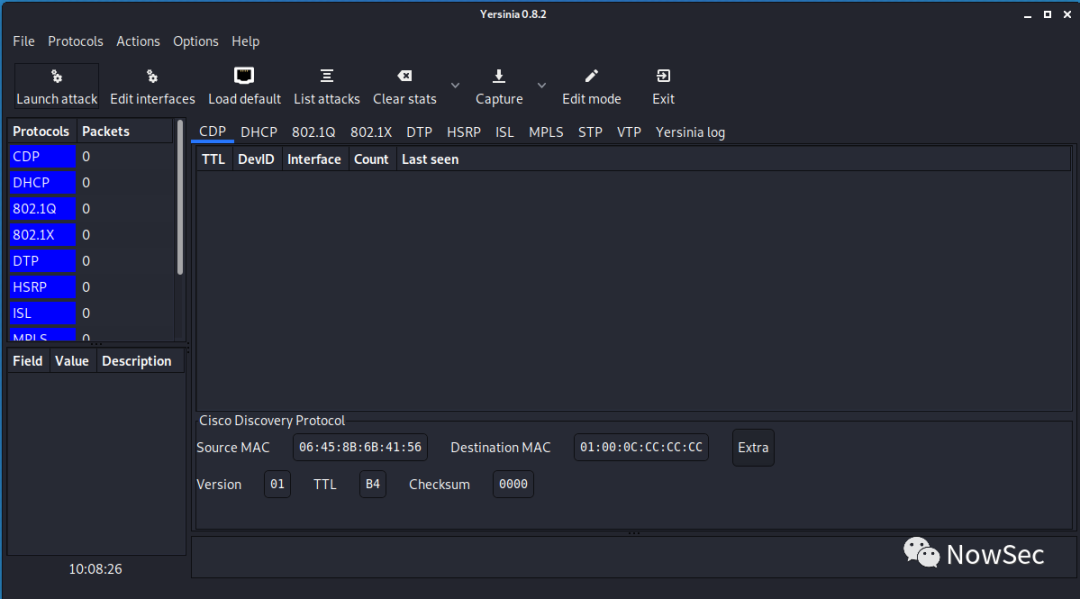Switch to the DHCP tab

tap(259, 132)
